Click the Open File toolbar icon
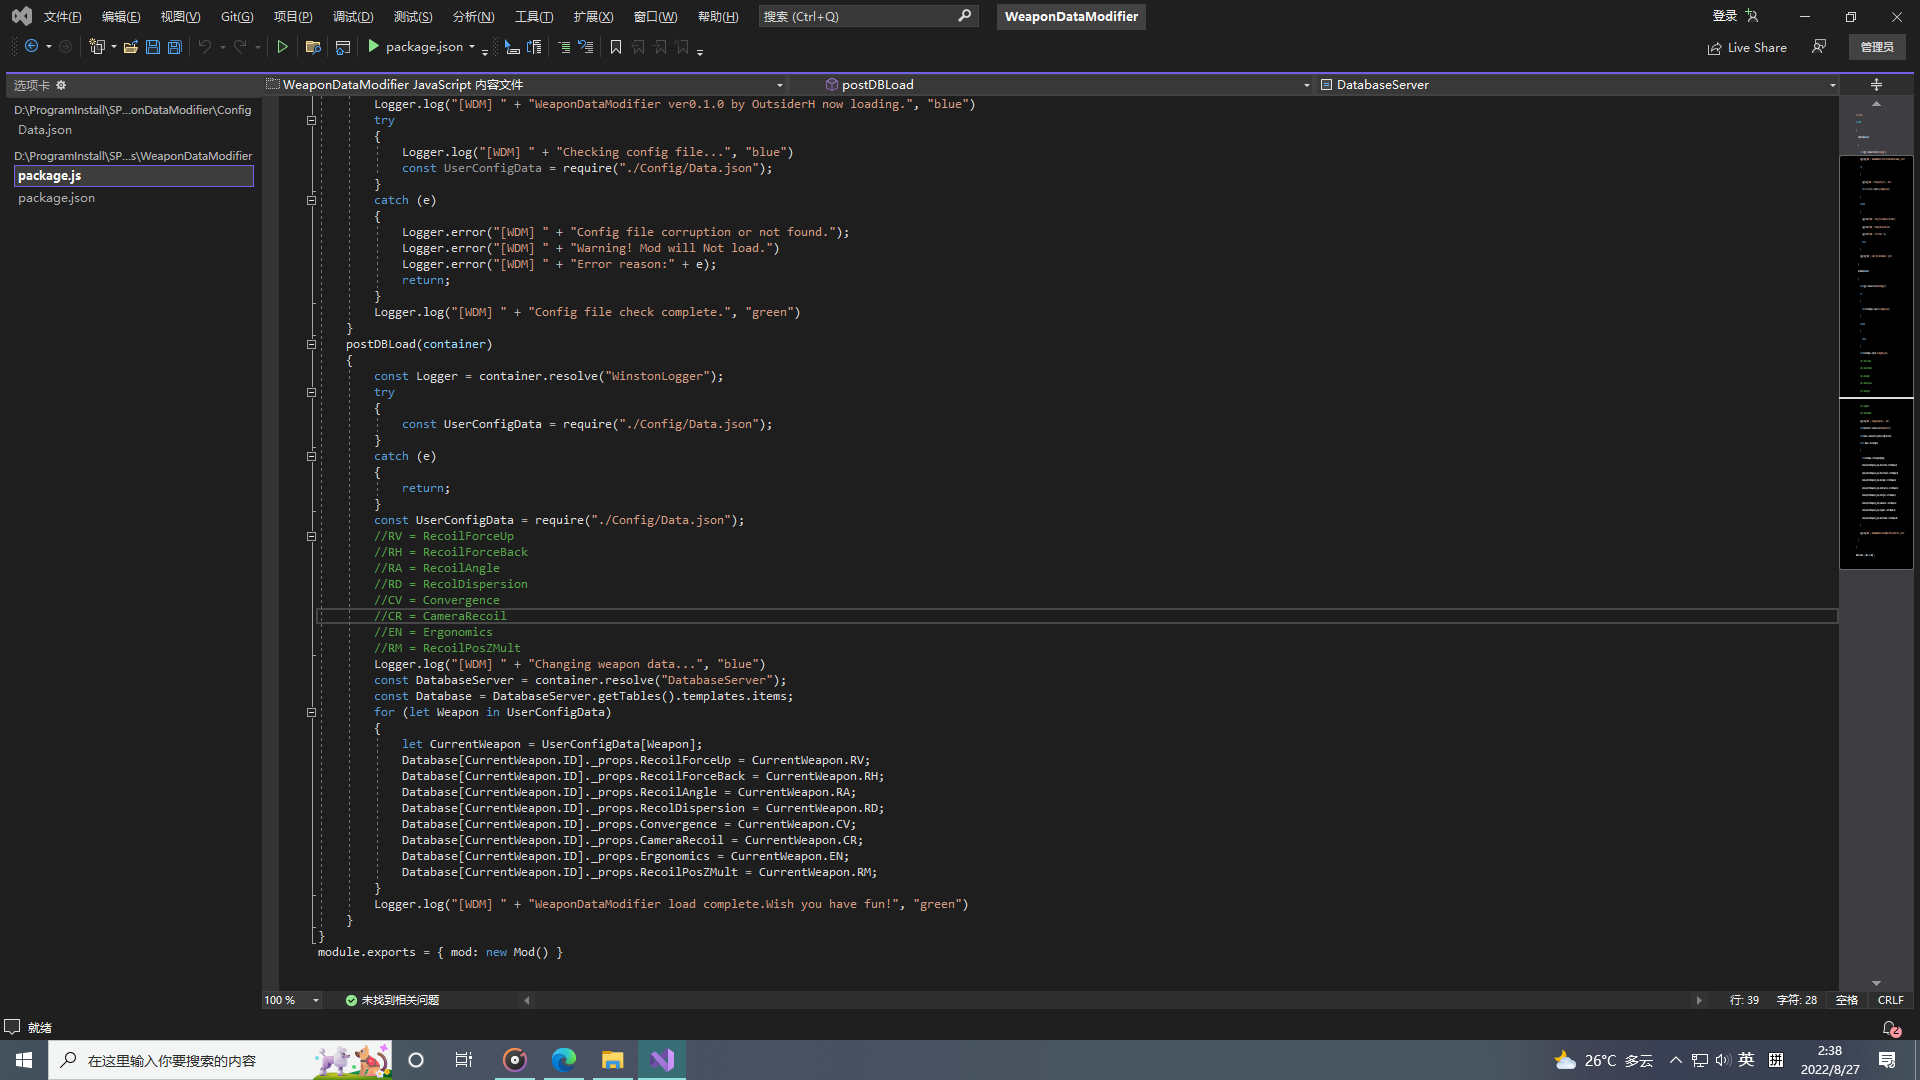Image resolution: width=1920 pixels, height=1080 pixels. point(131,47)
